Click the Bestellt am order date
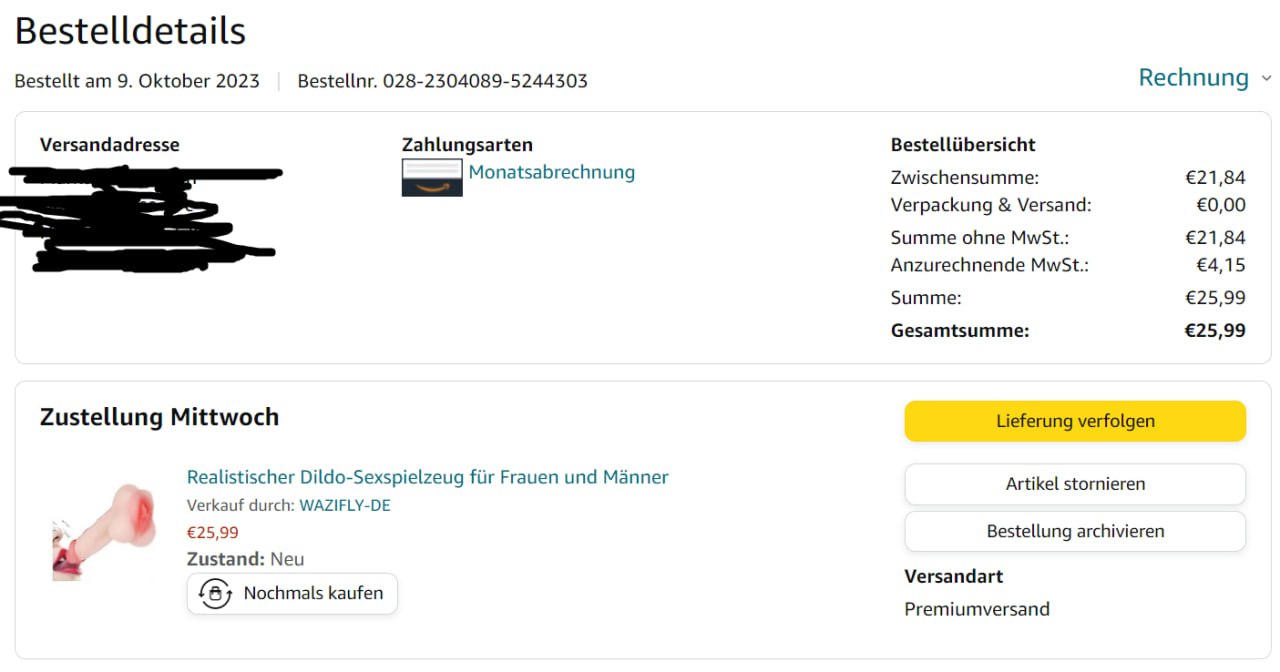The image size is (1280, 672). click(137, 81)
